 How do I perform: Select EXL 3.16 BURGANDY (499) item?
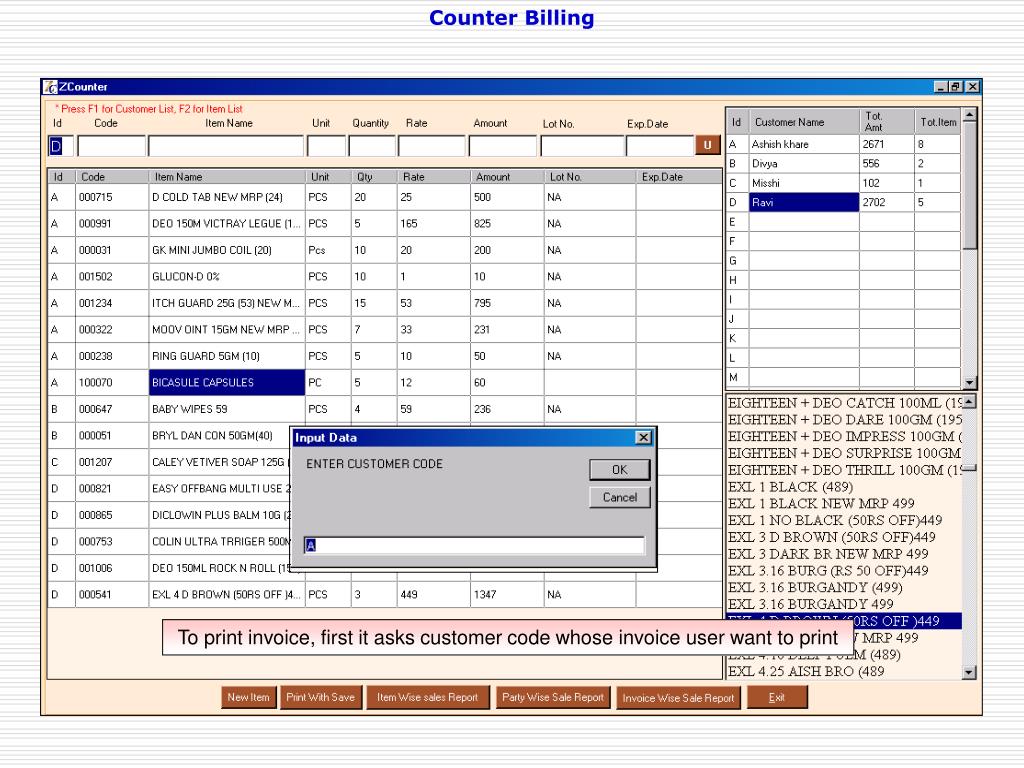pos(844,588)
